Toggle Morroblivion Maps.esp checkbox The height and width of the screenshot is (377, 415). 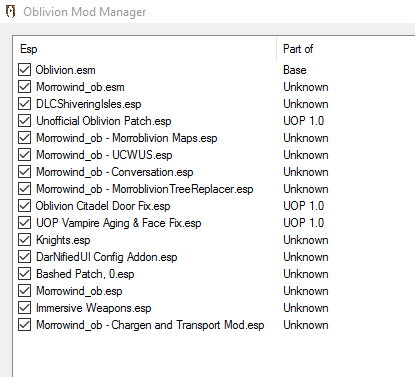tap(24, 138)
